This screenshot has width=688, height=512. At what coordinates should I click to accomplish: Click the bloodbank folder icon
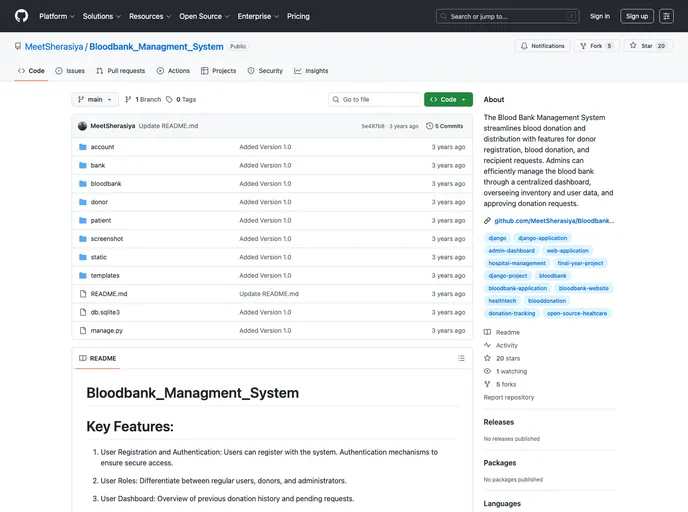pos(82,184)
